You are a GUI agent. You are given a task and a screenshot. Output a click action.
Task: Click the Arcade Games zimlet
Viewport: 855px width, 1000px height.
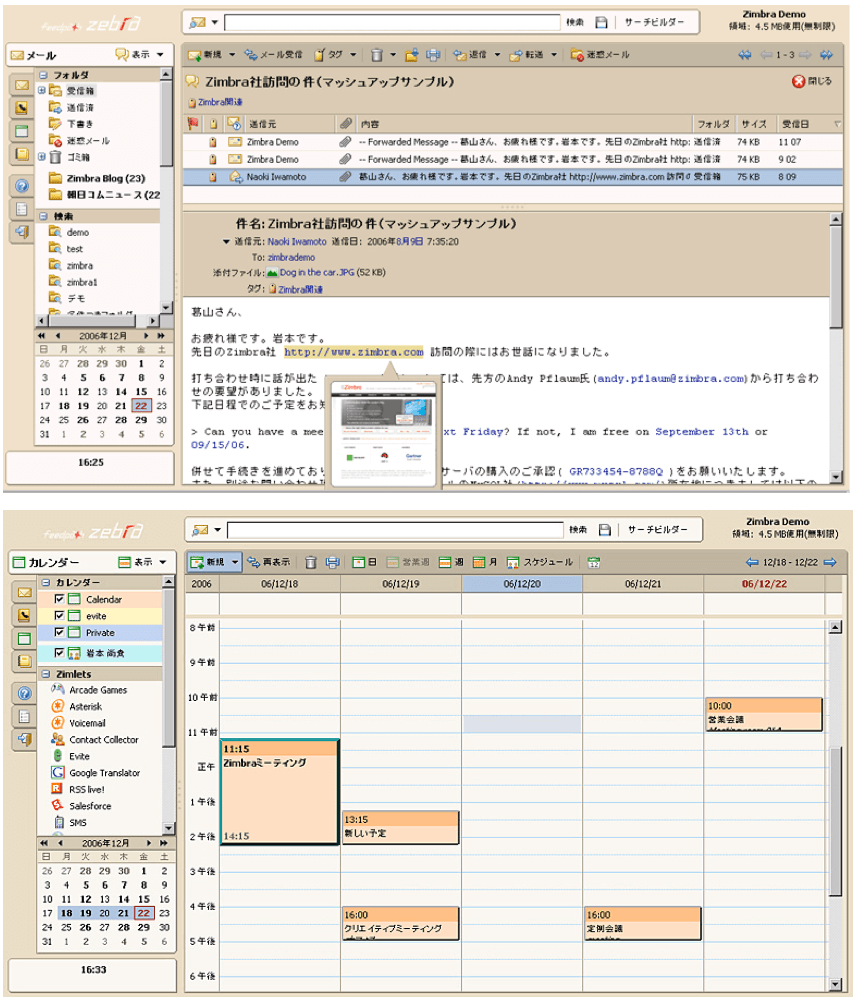(89, 689)
